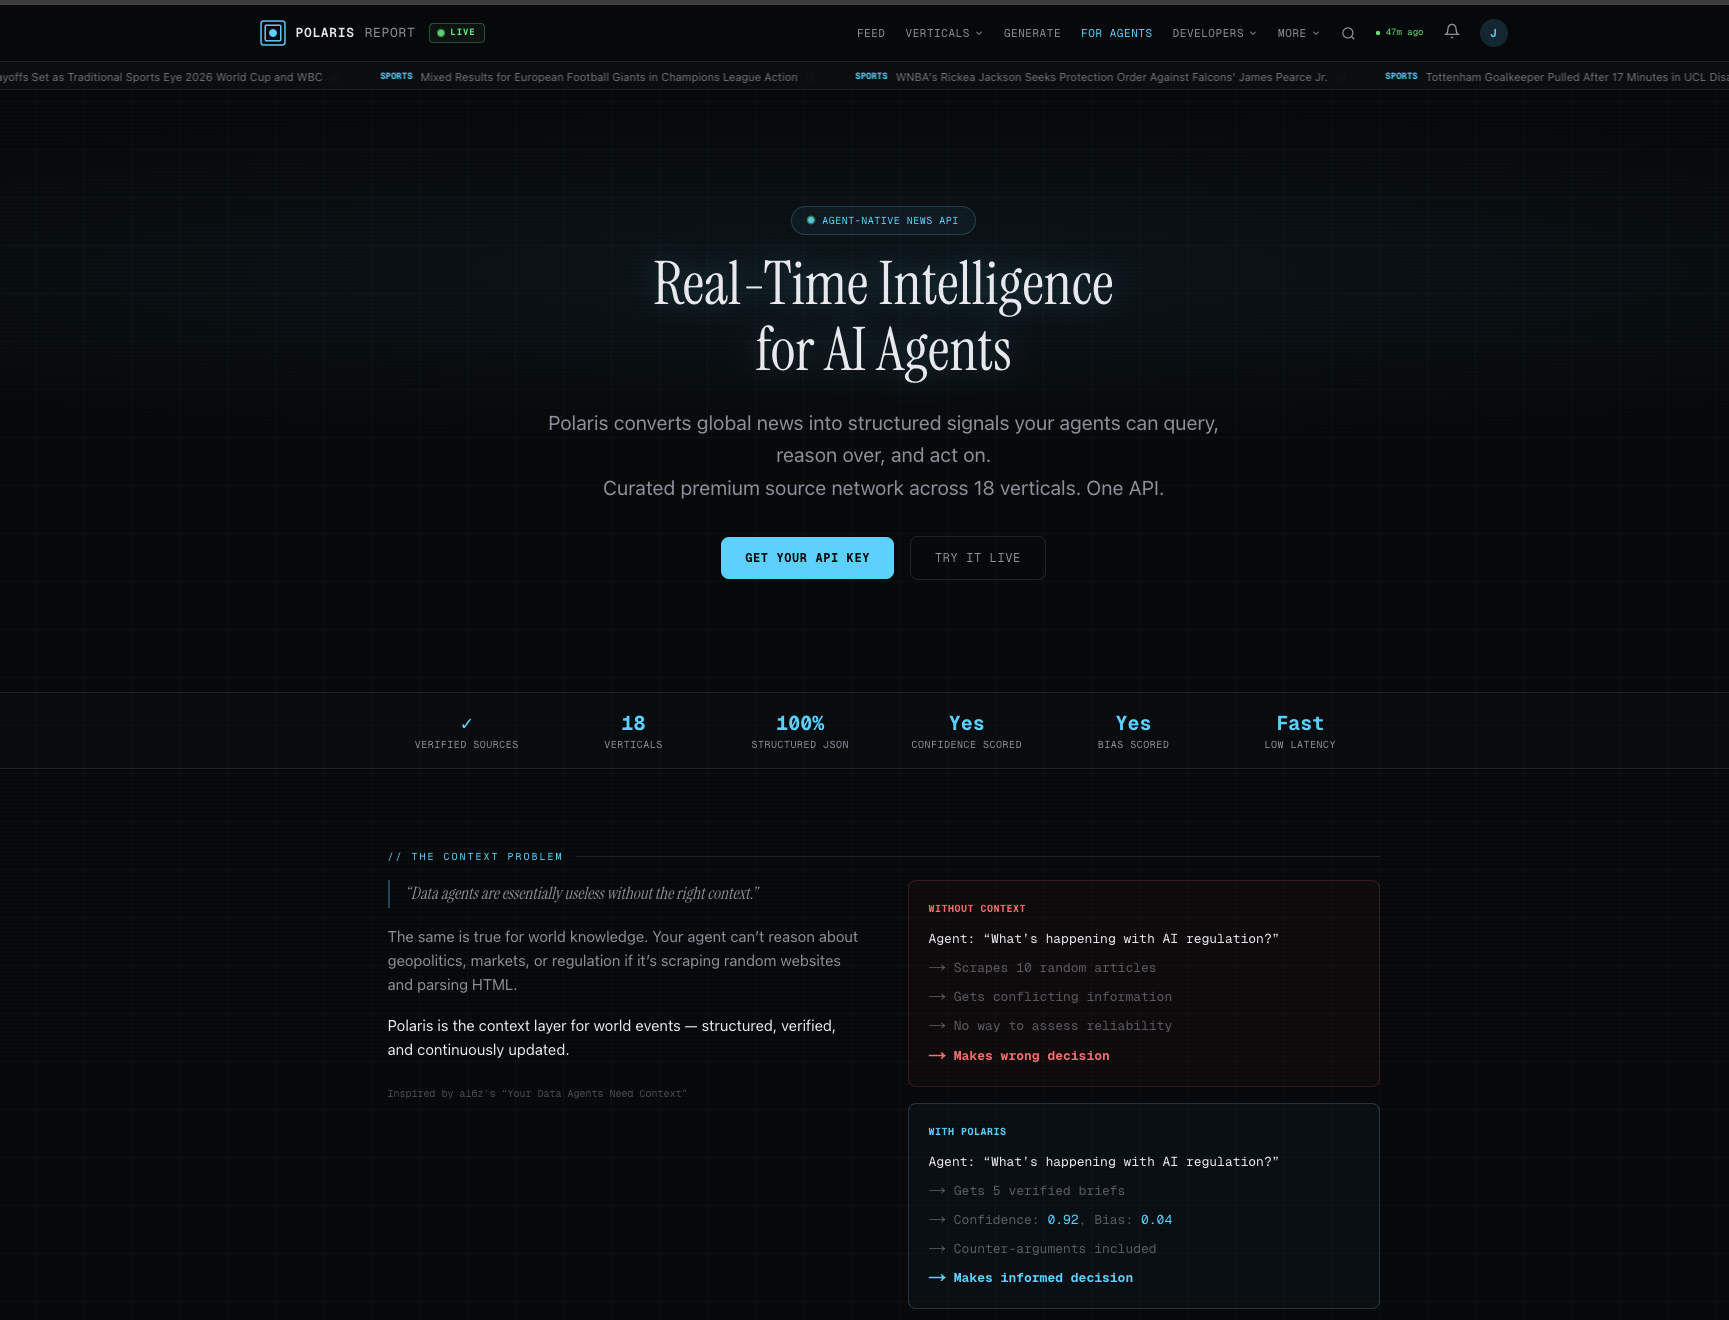Open notifications via the bell icon

tap(1451, 32)
